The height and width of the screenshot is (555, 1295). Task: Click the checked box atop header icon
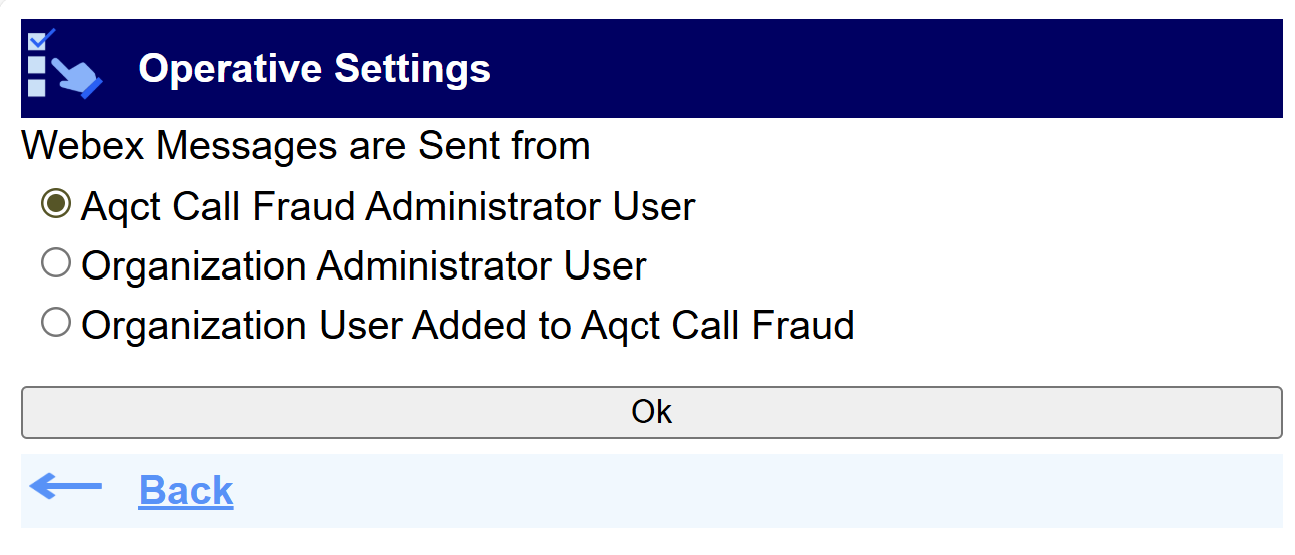[x=38, y=42]
